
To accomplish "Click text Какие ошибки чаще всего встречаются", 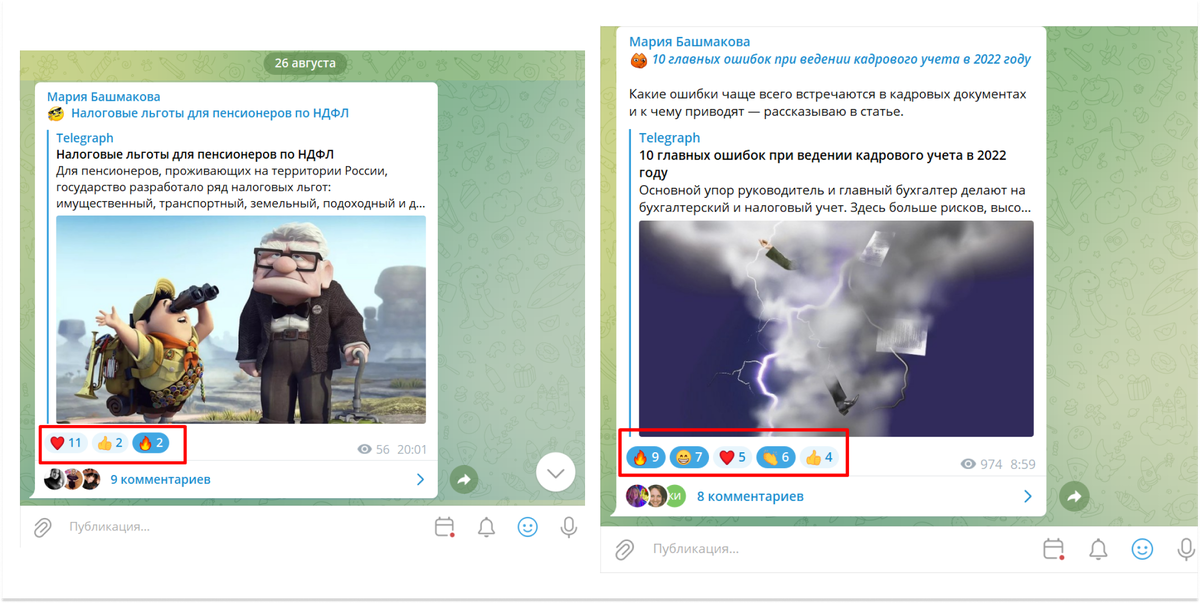I will tap(828, 102).
